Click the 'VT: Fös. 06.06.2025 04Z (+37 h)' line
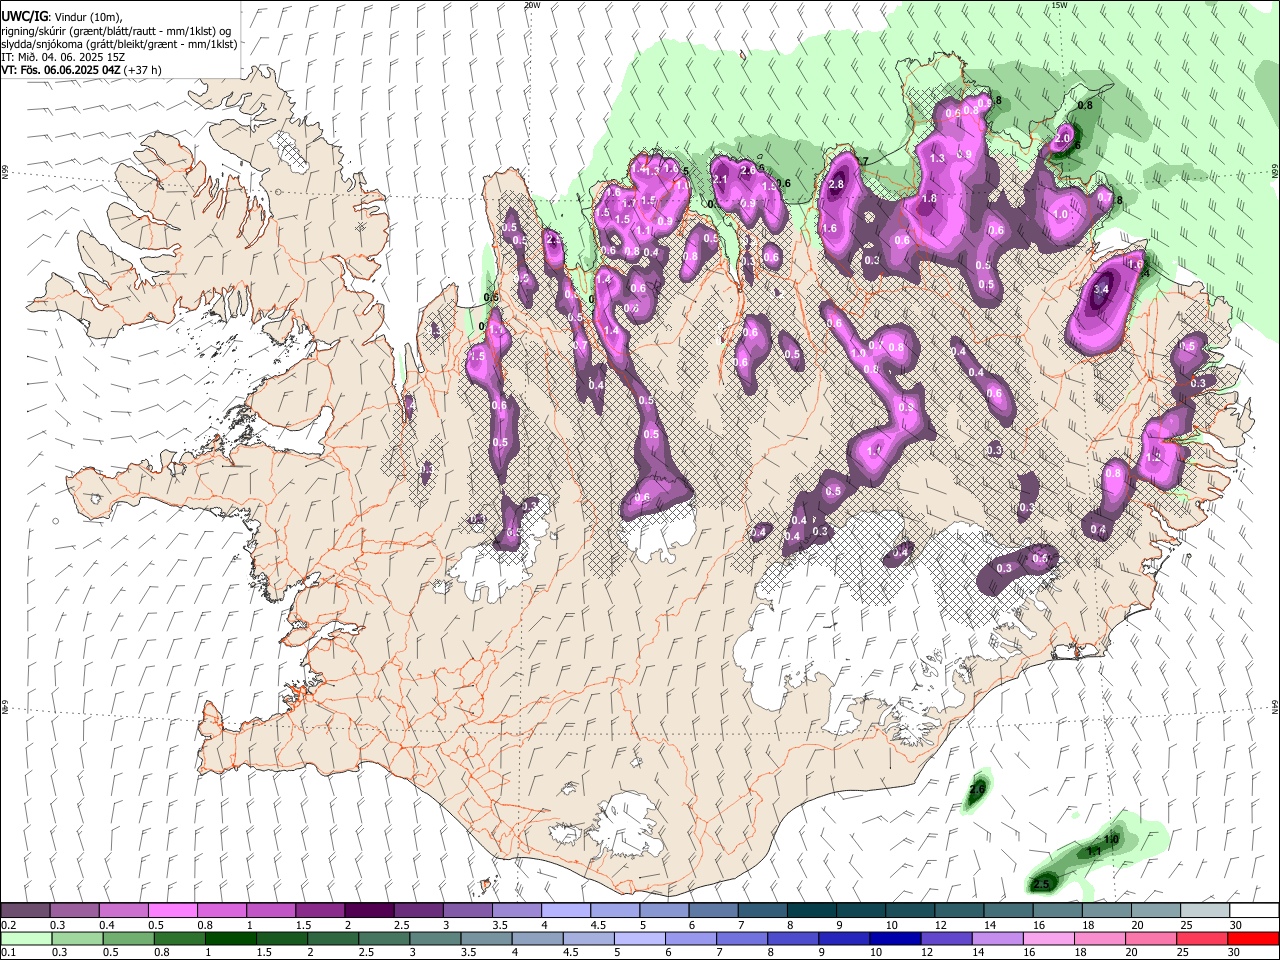This screenshot has height=960, width=1280. pyautogui.click(x=81, y=70)
